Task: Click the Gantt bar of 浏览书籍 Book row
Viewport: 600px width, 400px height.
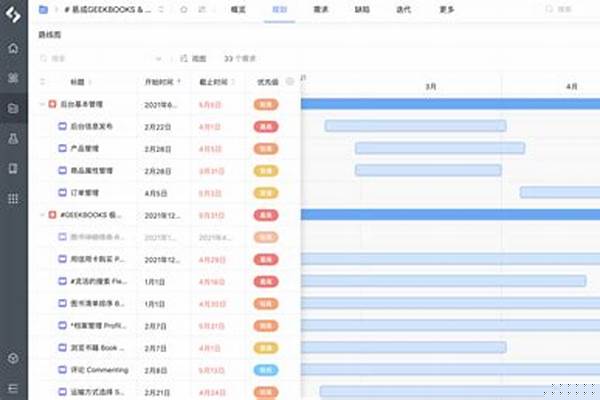Action: pyautogui.click(x=404, y=347)
